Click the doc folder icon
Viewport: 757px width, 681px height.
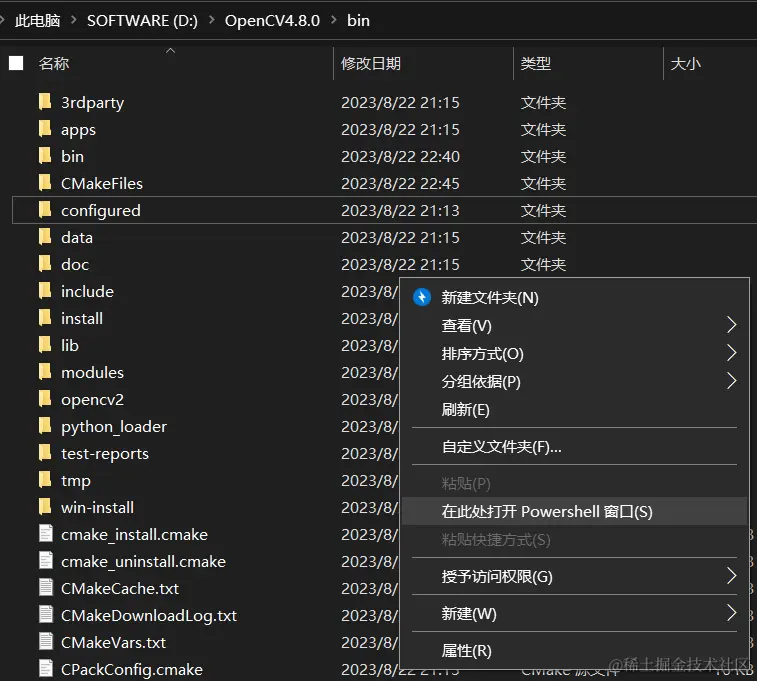45,264
